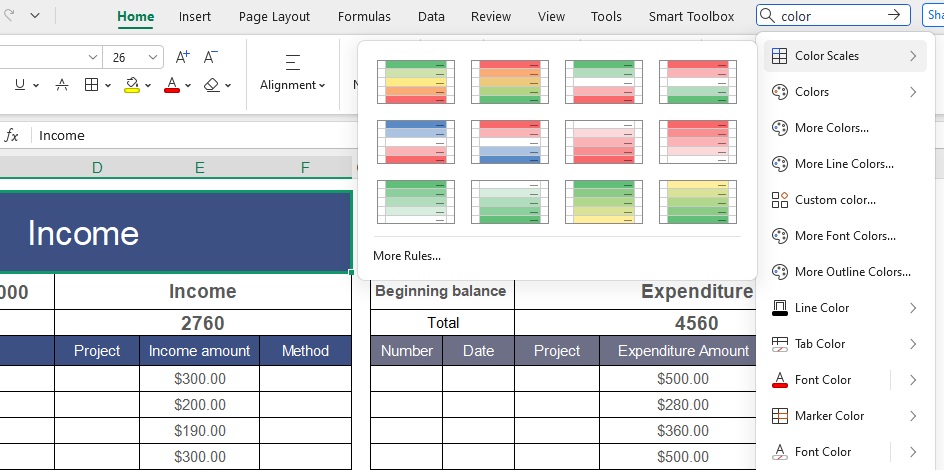Viewport: 944px width, 470px height.
Task: Click the fx insert function icon
Action: pos(11,135)
